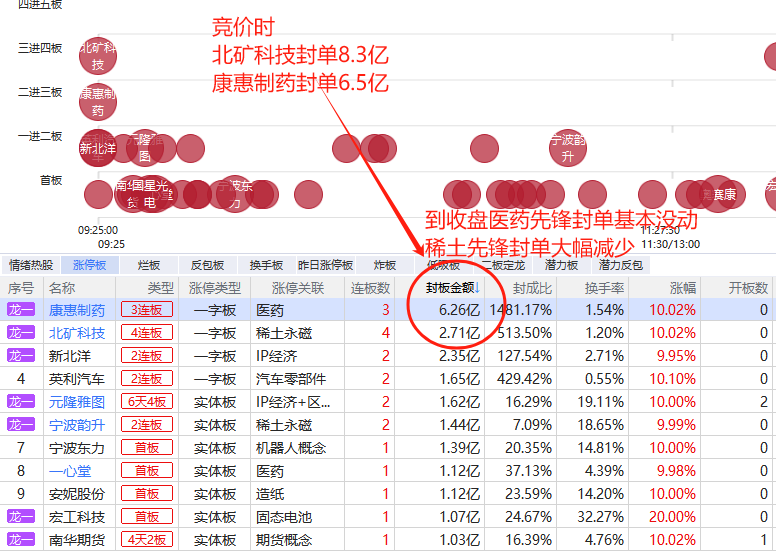Click the 4天2板 badge for 南华期货
The image size is (776, 551).
146,539
